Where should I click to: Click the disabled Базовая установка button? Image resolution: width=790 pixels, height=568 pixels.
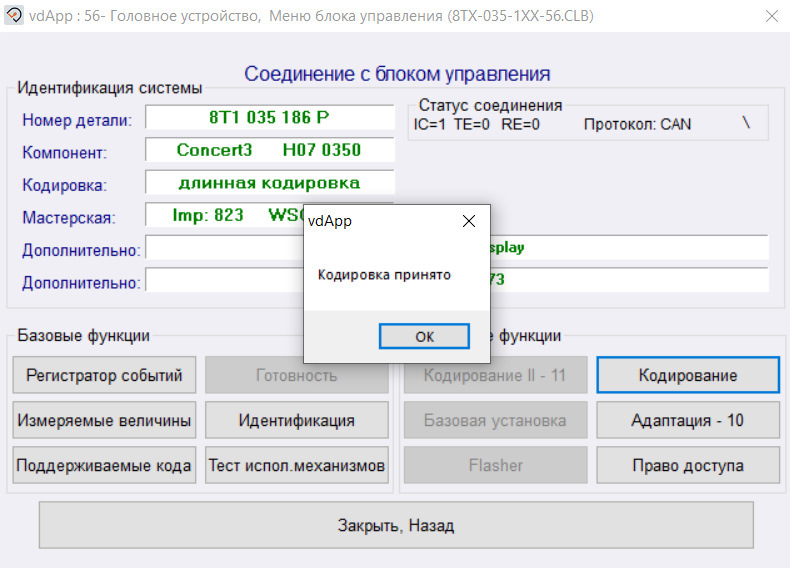[495, 420]
